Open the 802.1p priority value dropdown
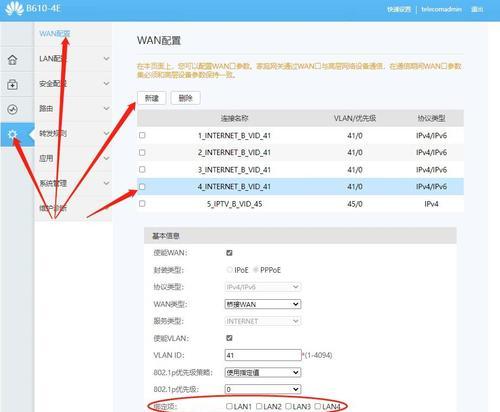The height and width of the screenshot is (412, 500). tap(263, 389)
